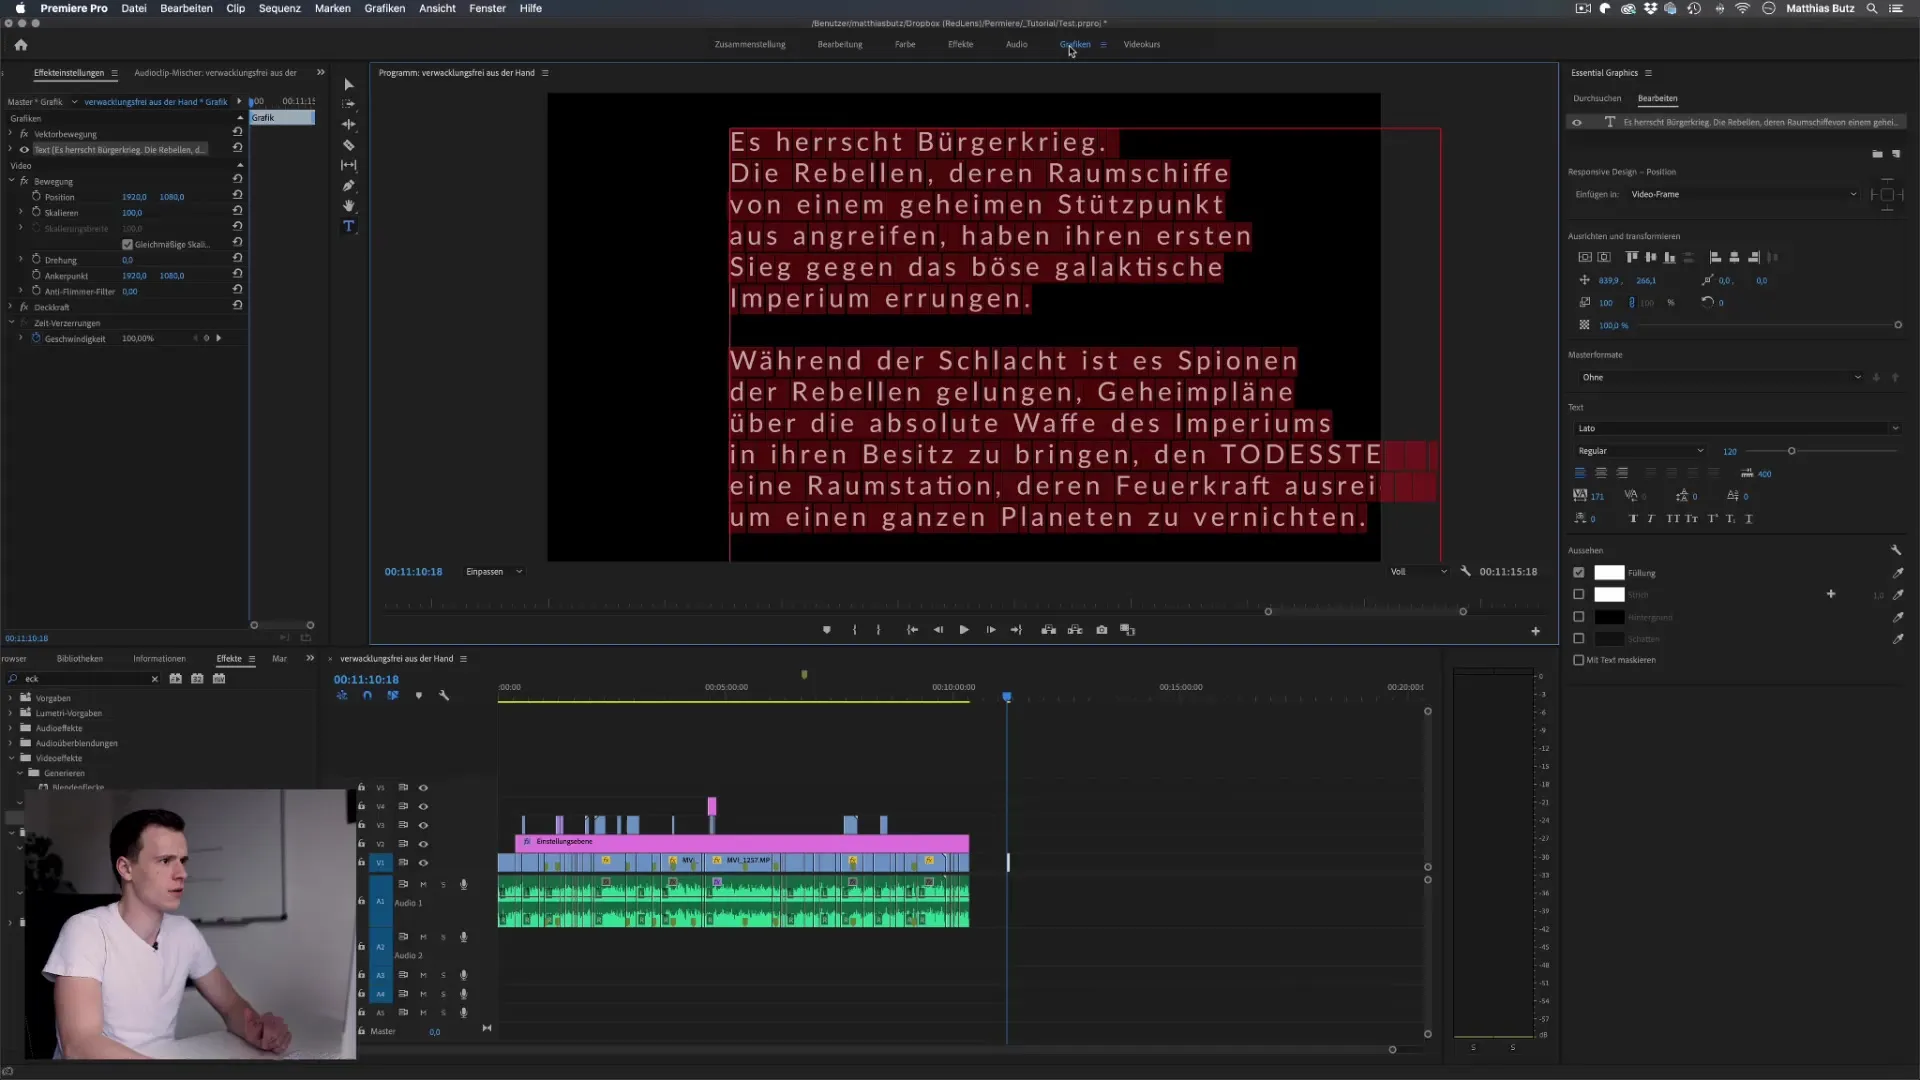Viewport: 1920px width, 1080px height.
Task: Collapse the Bewegung effect
Action: pos(11,181)
